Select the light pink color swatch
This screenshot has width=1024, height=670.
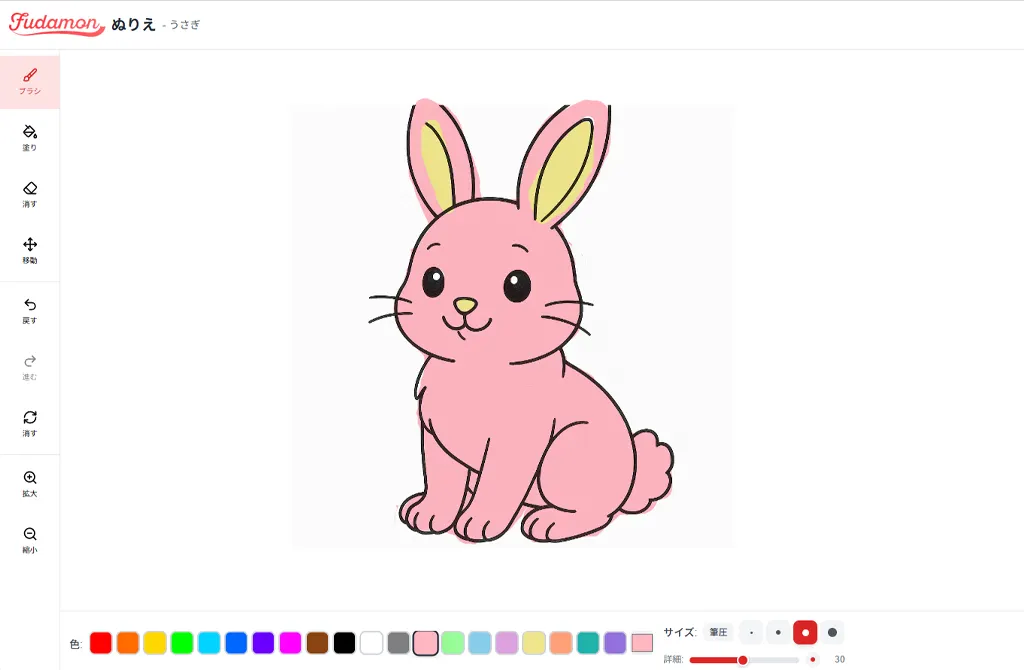(425, 643)
